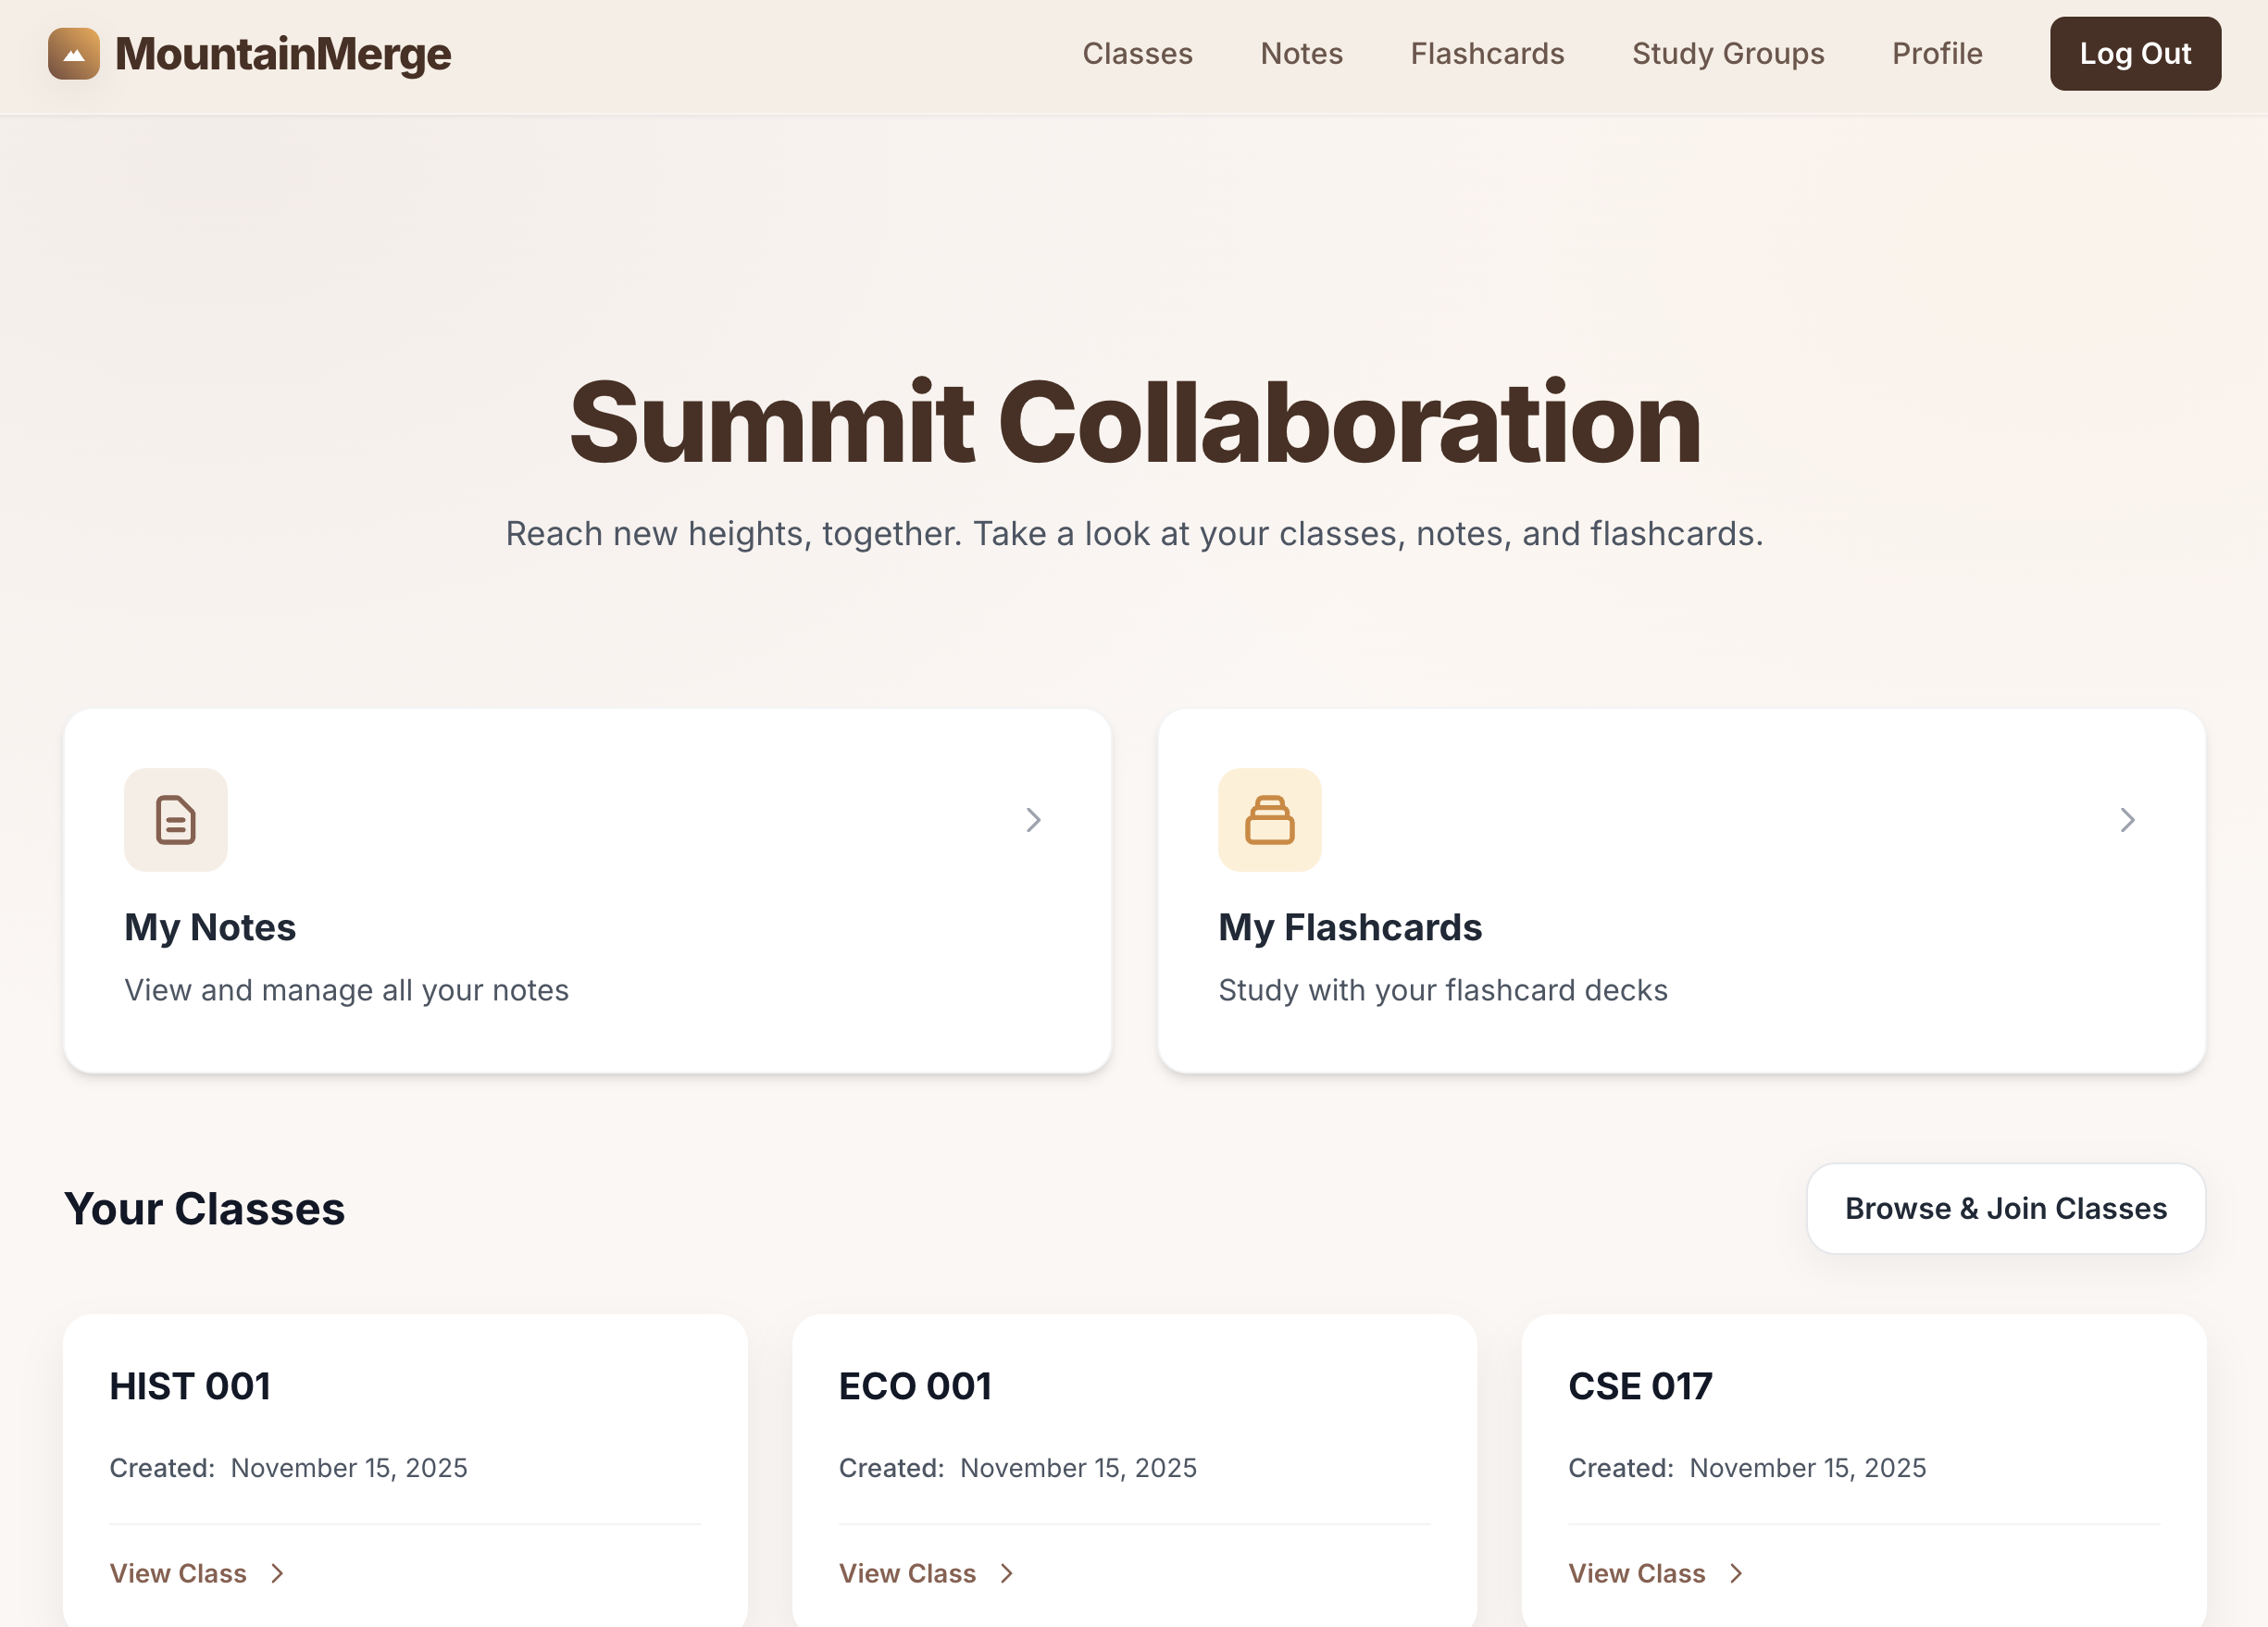Click the chevron arrow on My Notes card
This screenshot has height=1627, width=2268.
pos(1033,820)
